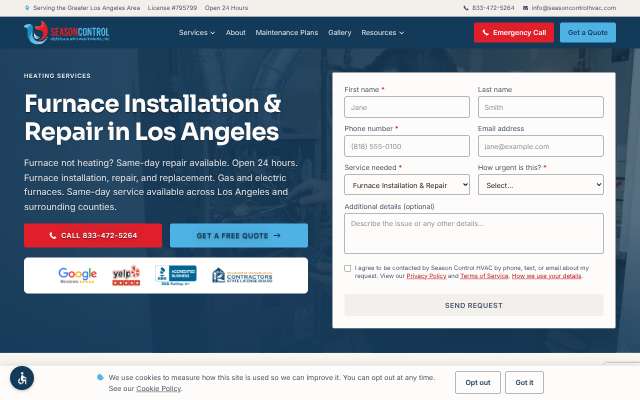Focus the First name field
This screenshot has width=640, height=400.
[x=407, y=107]
